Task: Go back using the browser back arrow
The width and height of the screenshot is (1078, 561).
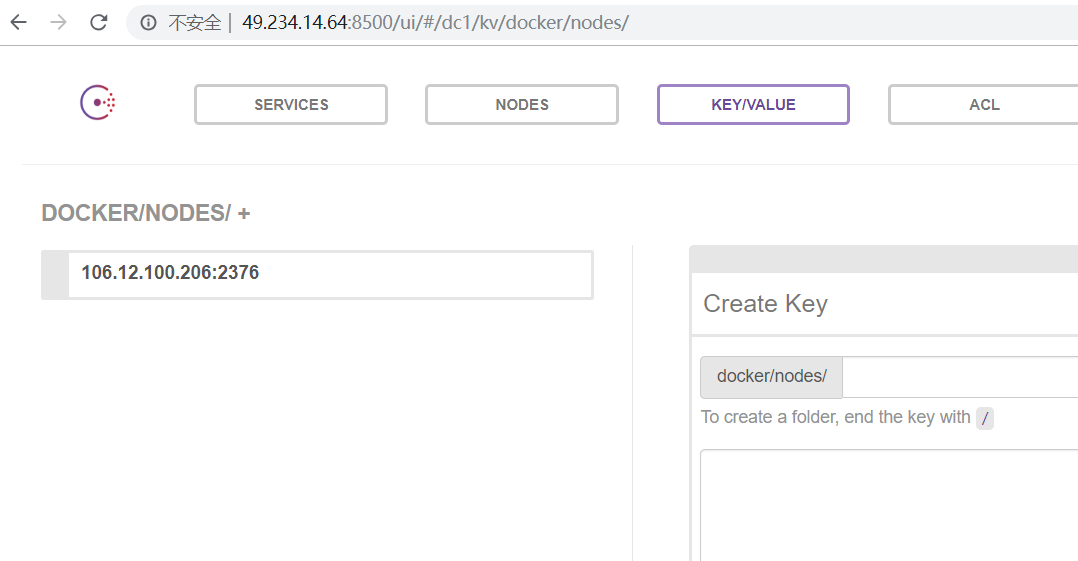Action: (x=19, y=23)
